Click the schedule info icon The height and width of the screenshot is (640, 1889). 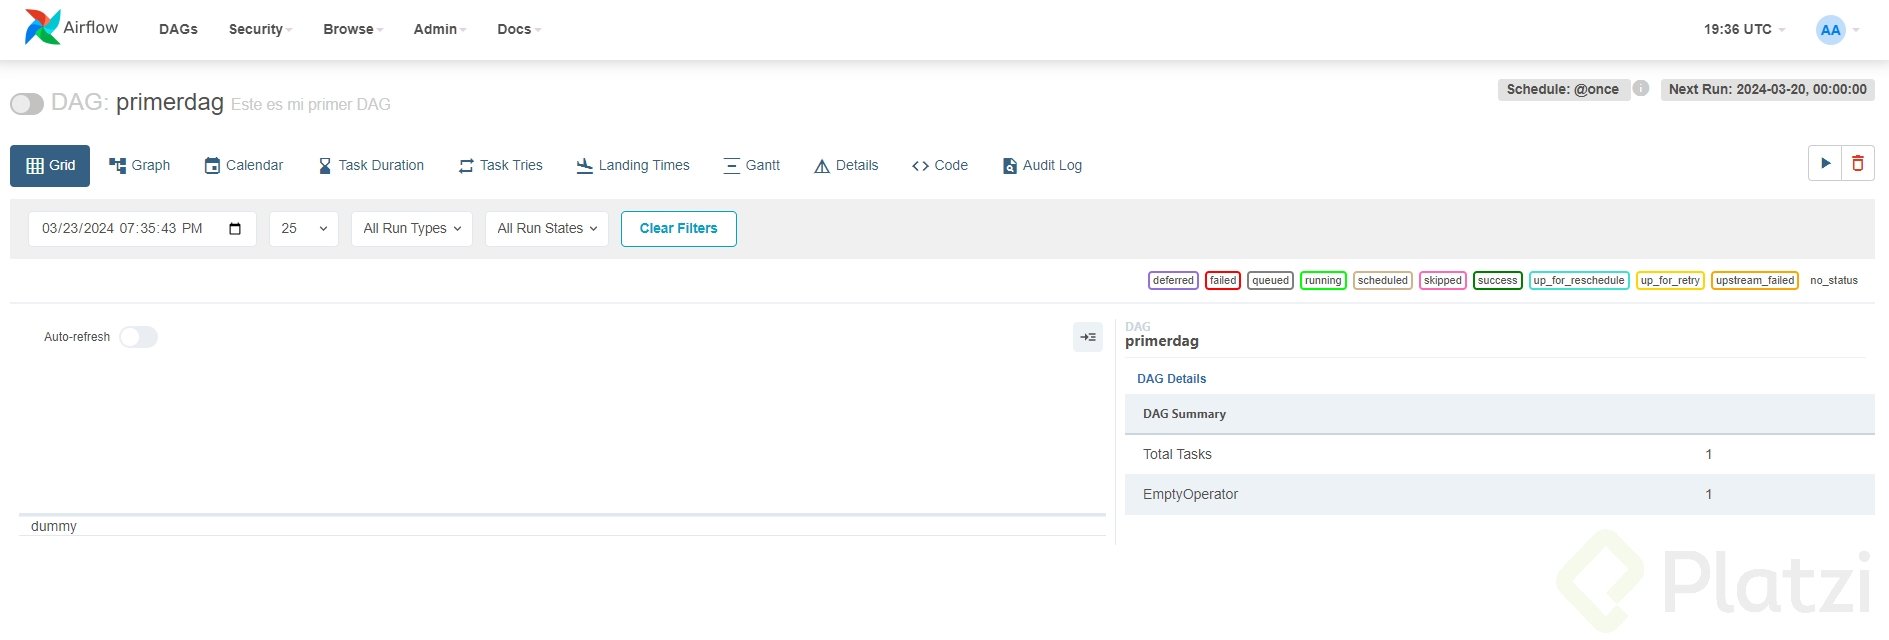pos(1641,88)
